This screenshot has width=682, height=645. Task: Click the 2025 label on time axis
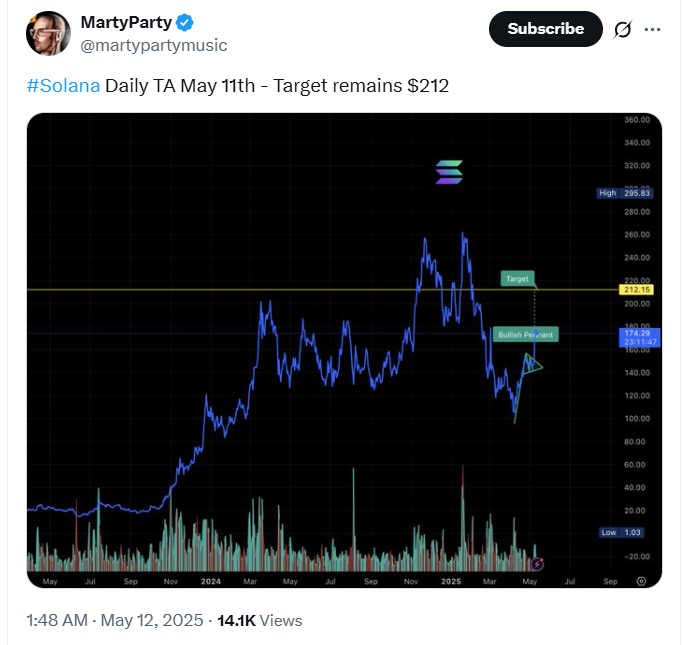(451, 582)
